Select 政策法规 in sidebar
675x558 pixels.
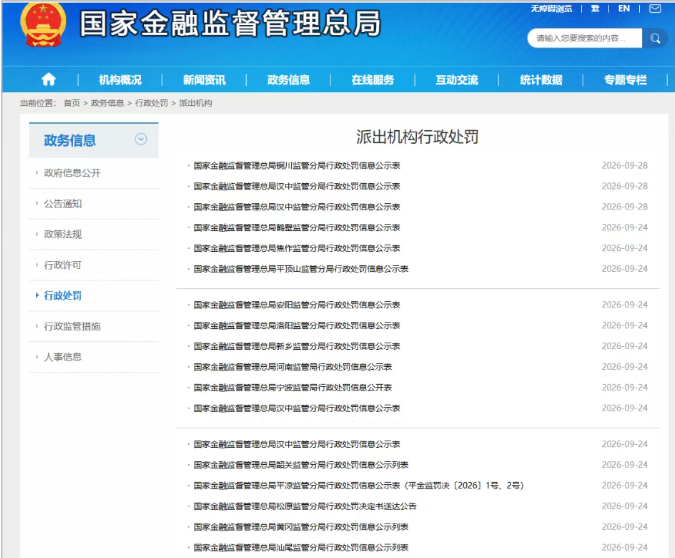pos(63,234)
